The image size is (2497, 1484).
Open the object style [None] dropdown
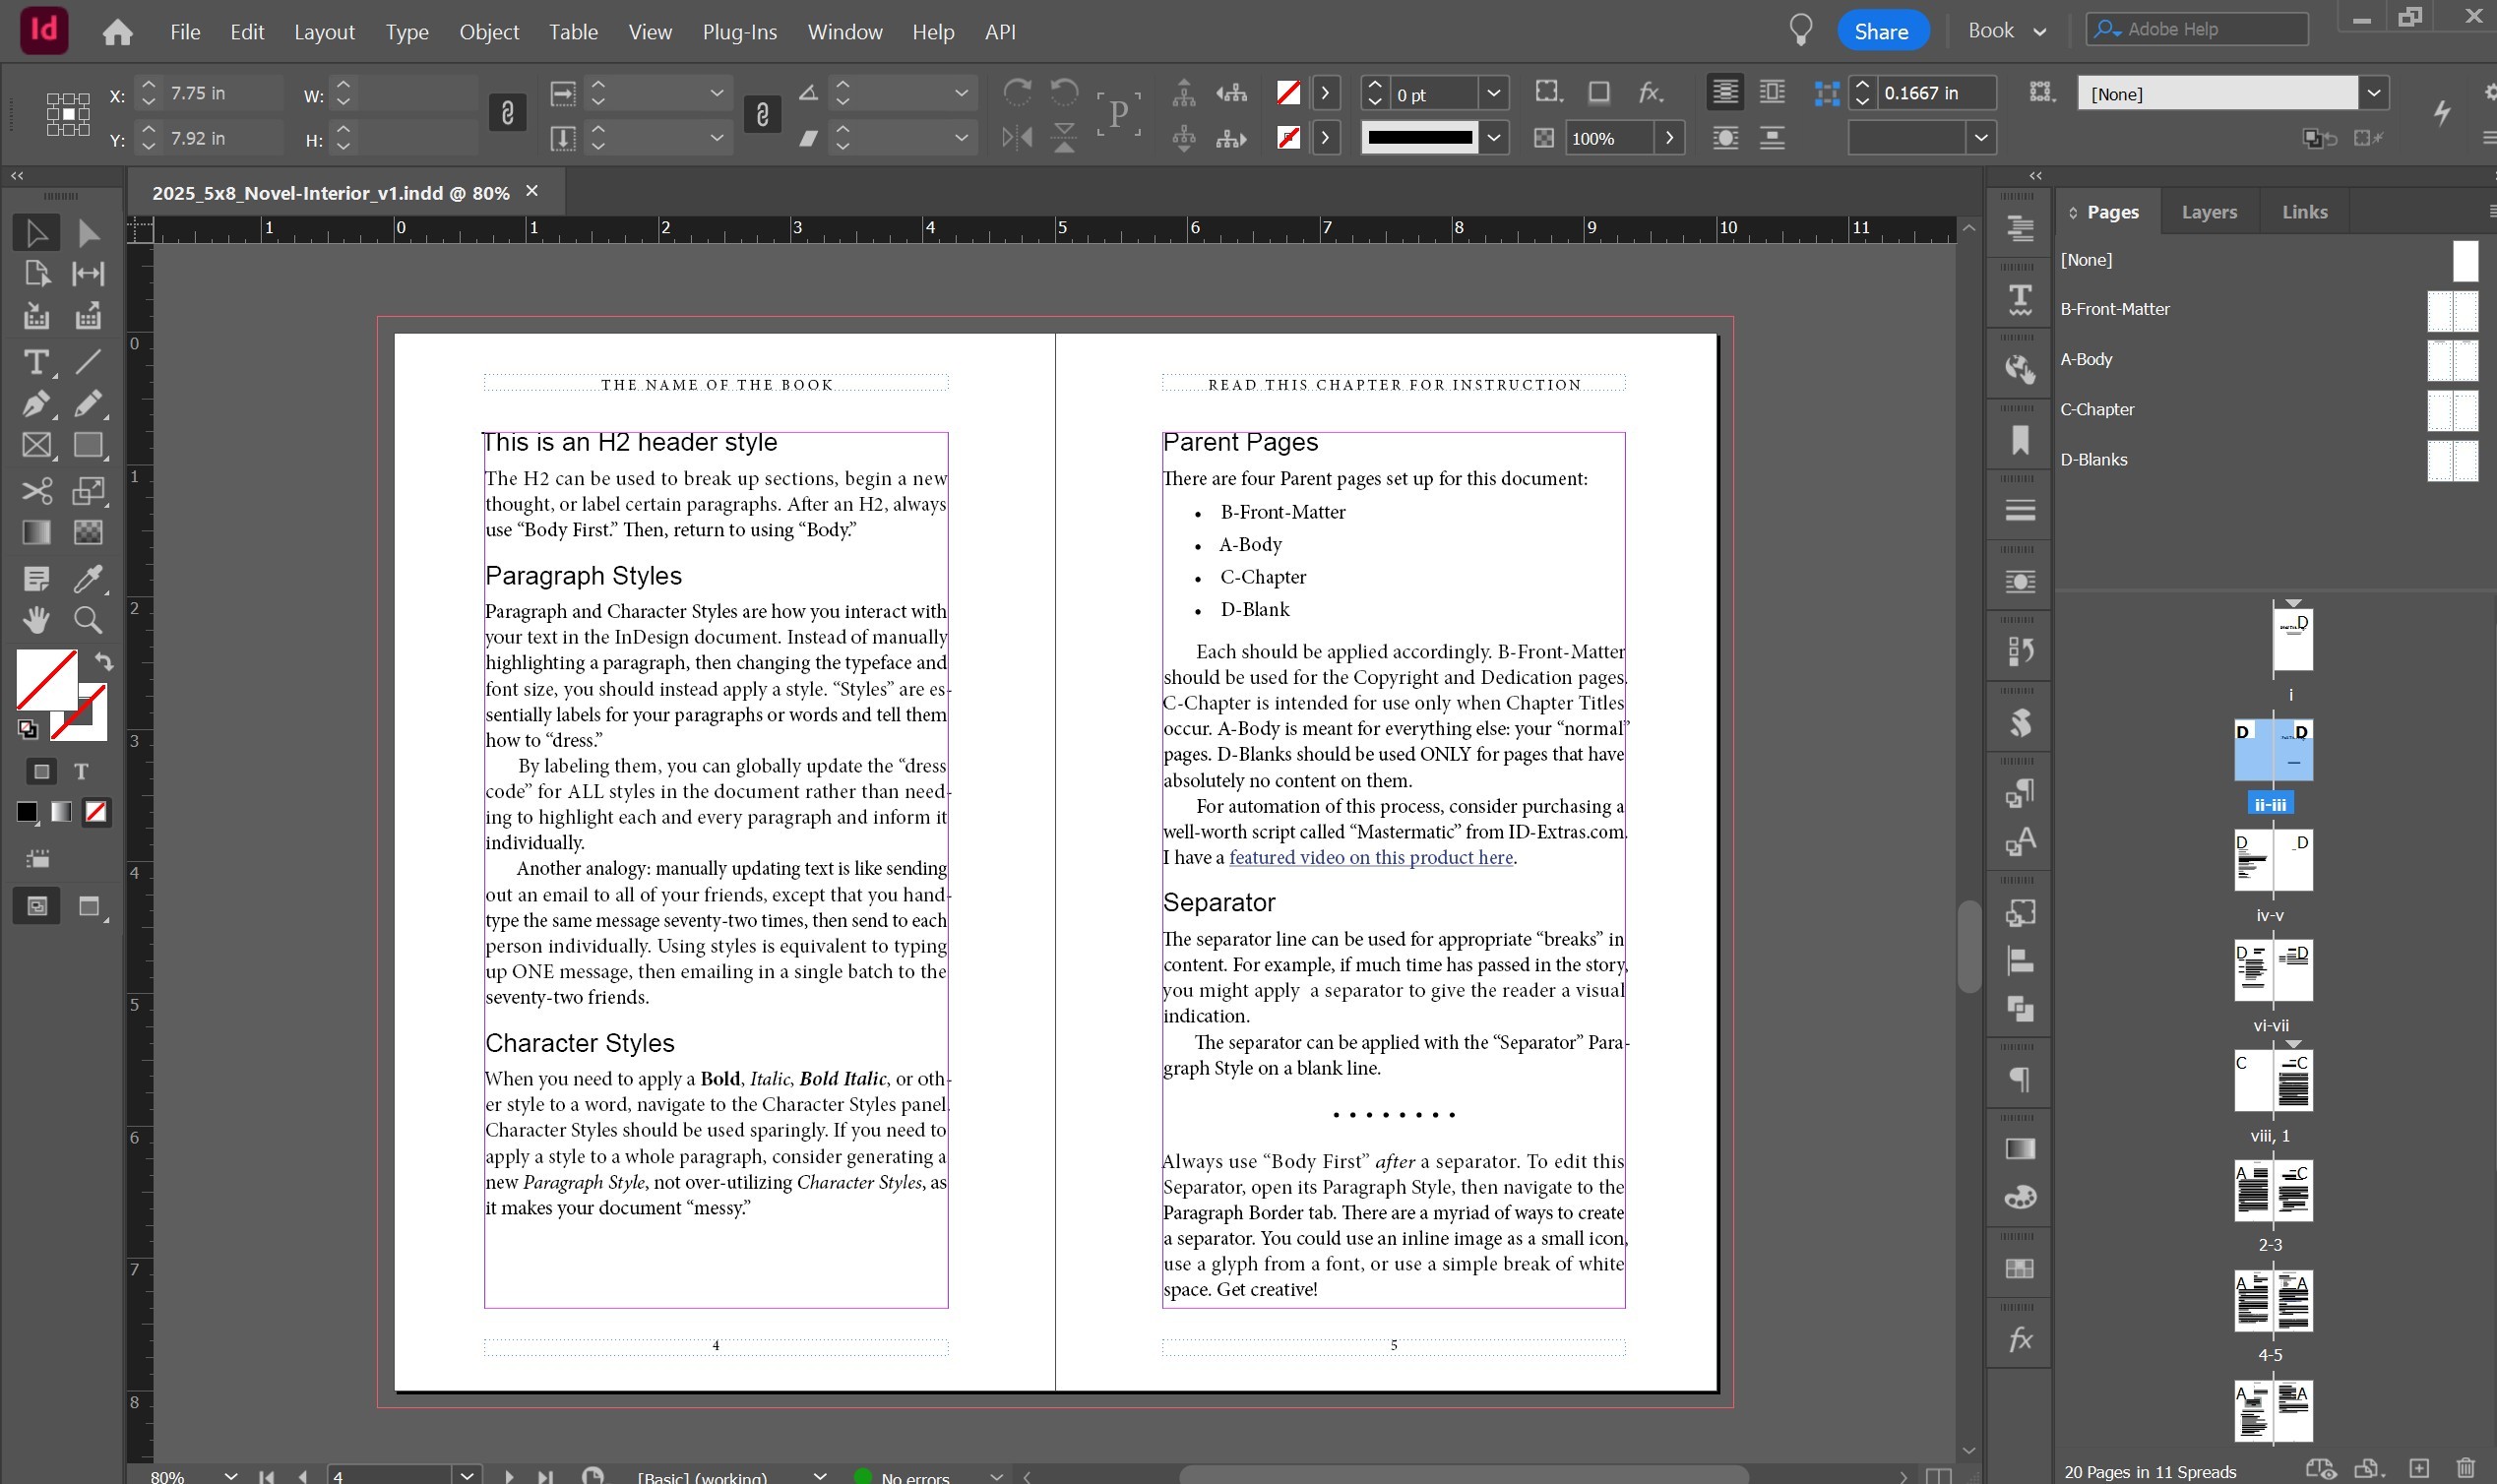pos(2373,94)
